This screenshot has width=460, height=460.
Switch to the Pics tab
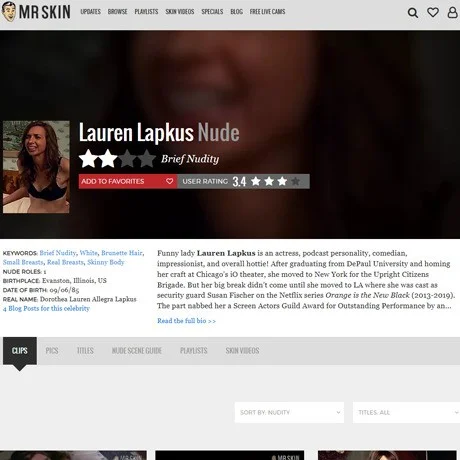[52, 351]
